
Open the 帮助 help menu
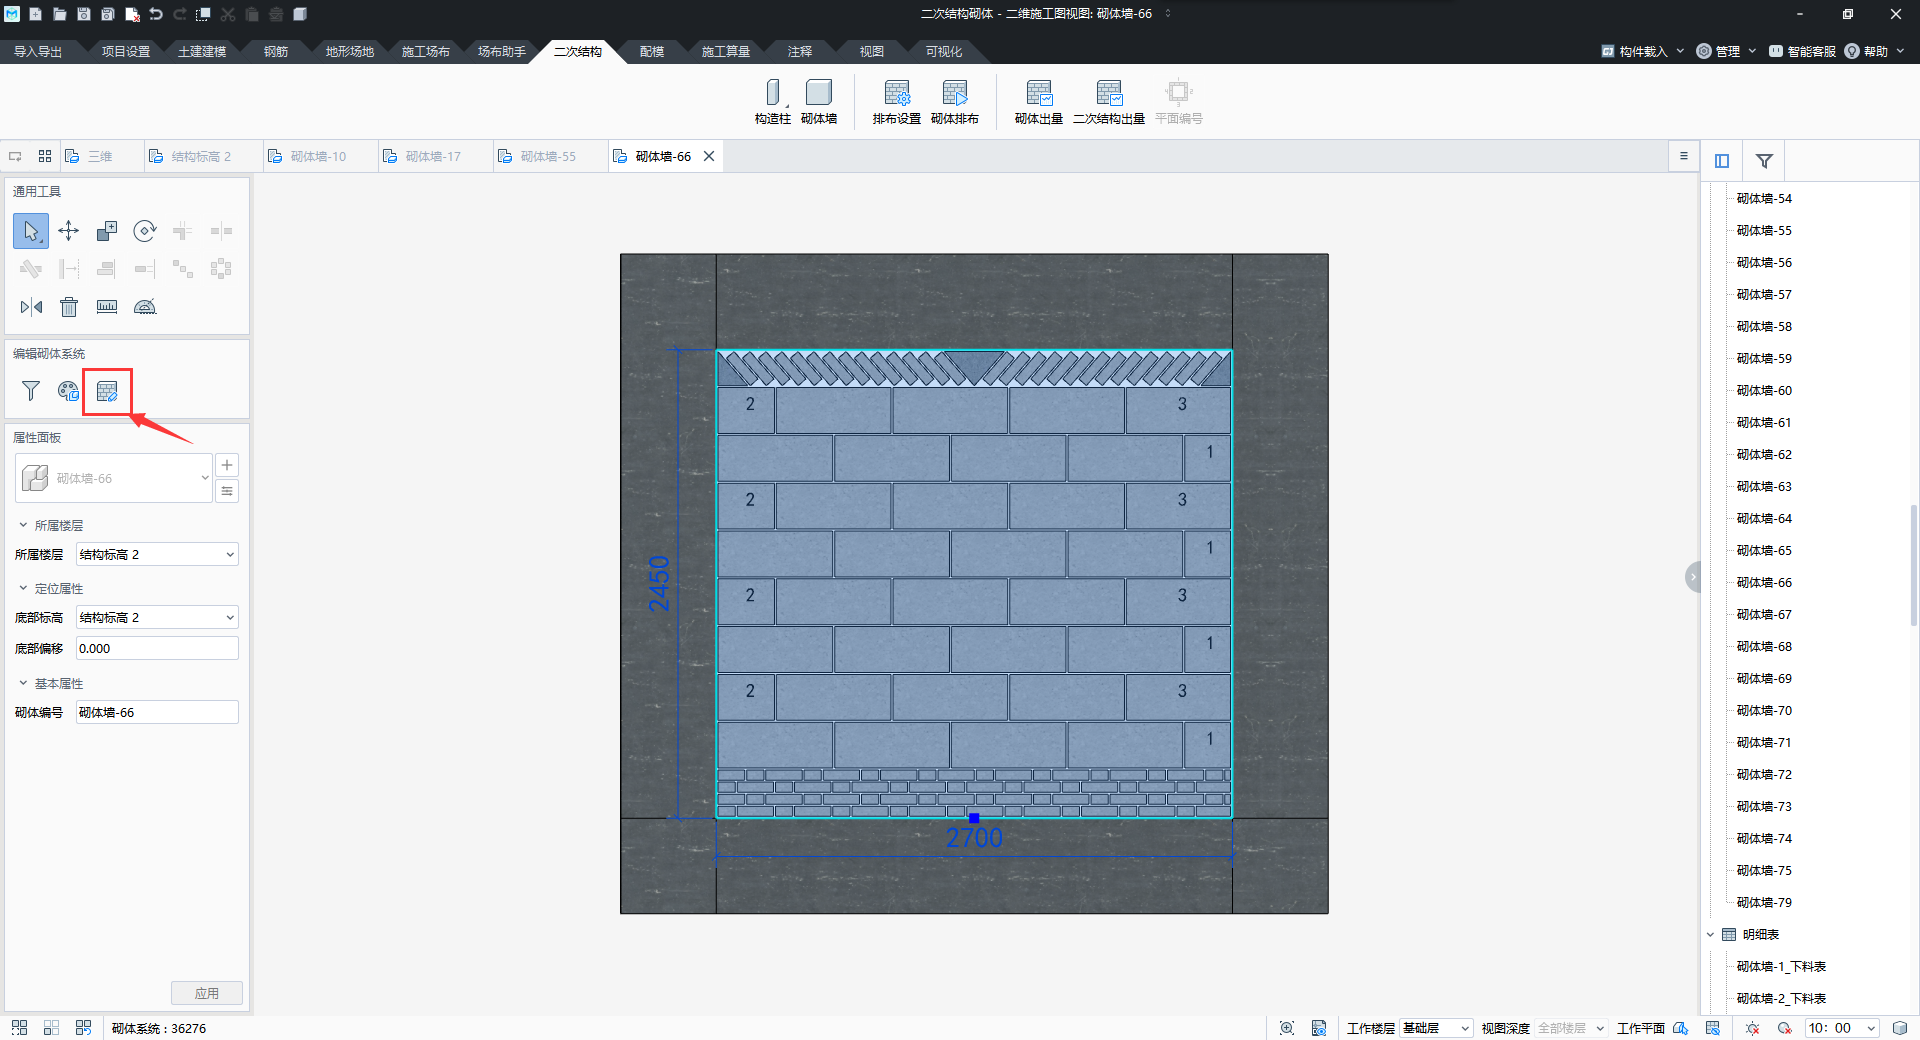(x=1875, y=51)
